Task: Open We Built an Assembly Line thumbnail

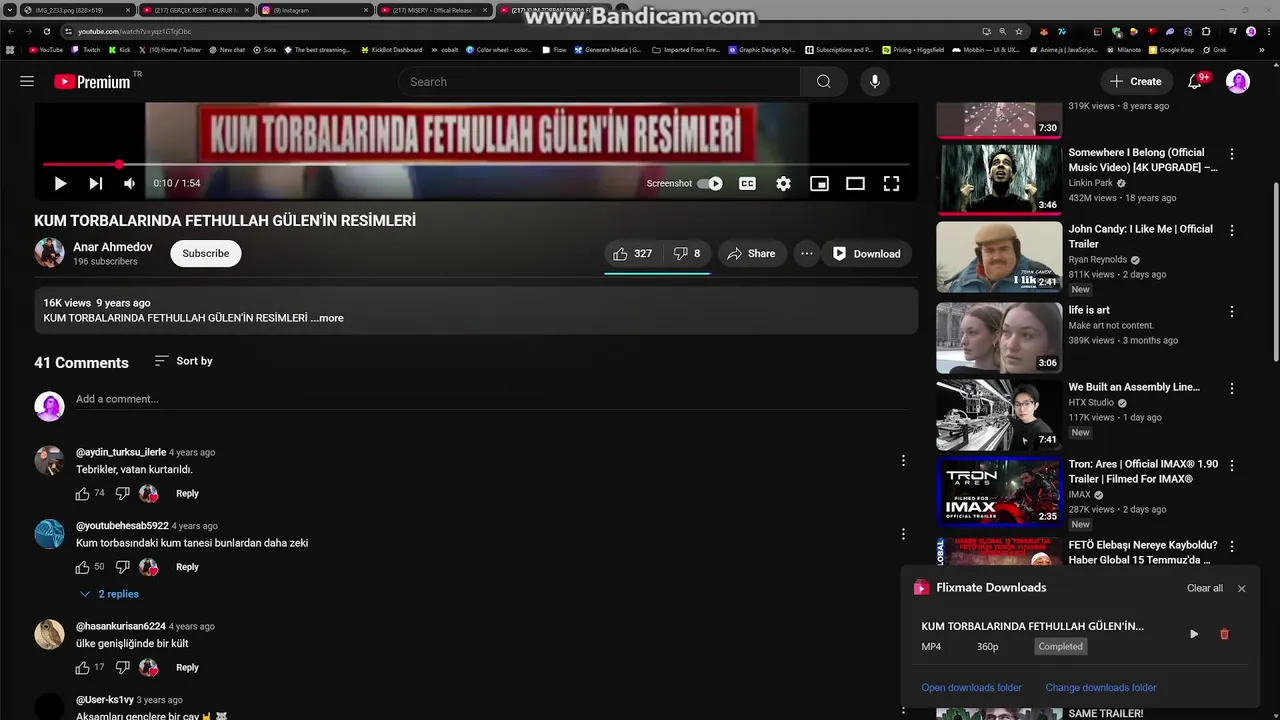Action: coord(999,415)
